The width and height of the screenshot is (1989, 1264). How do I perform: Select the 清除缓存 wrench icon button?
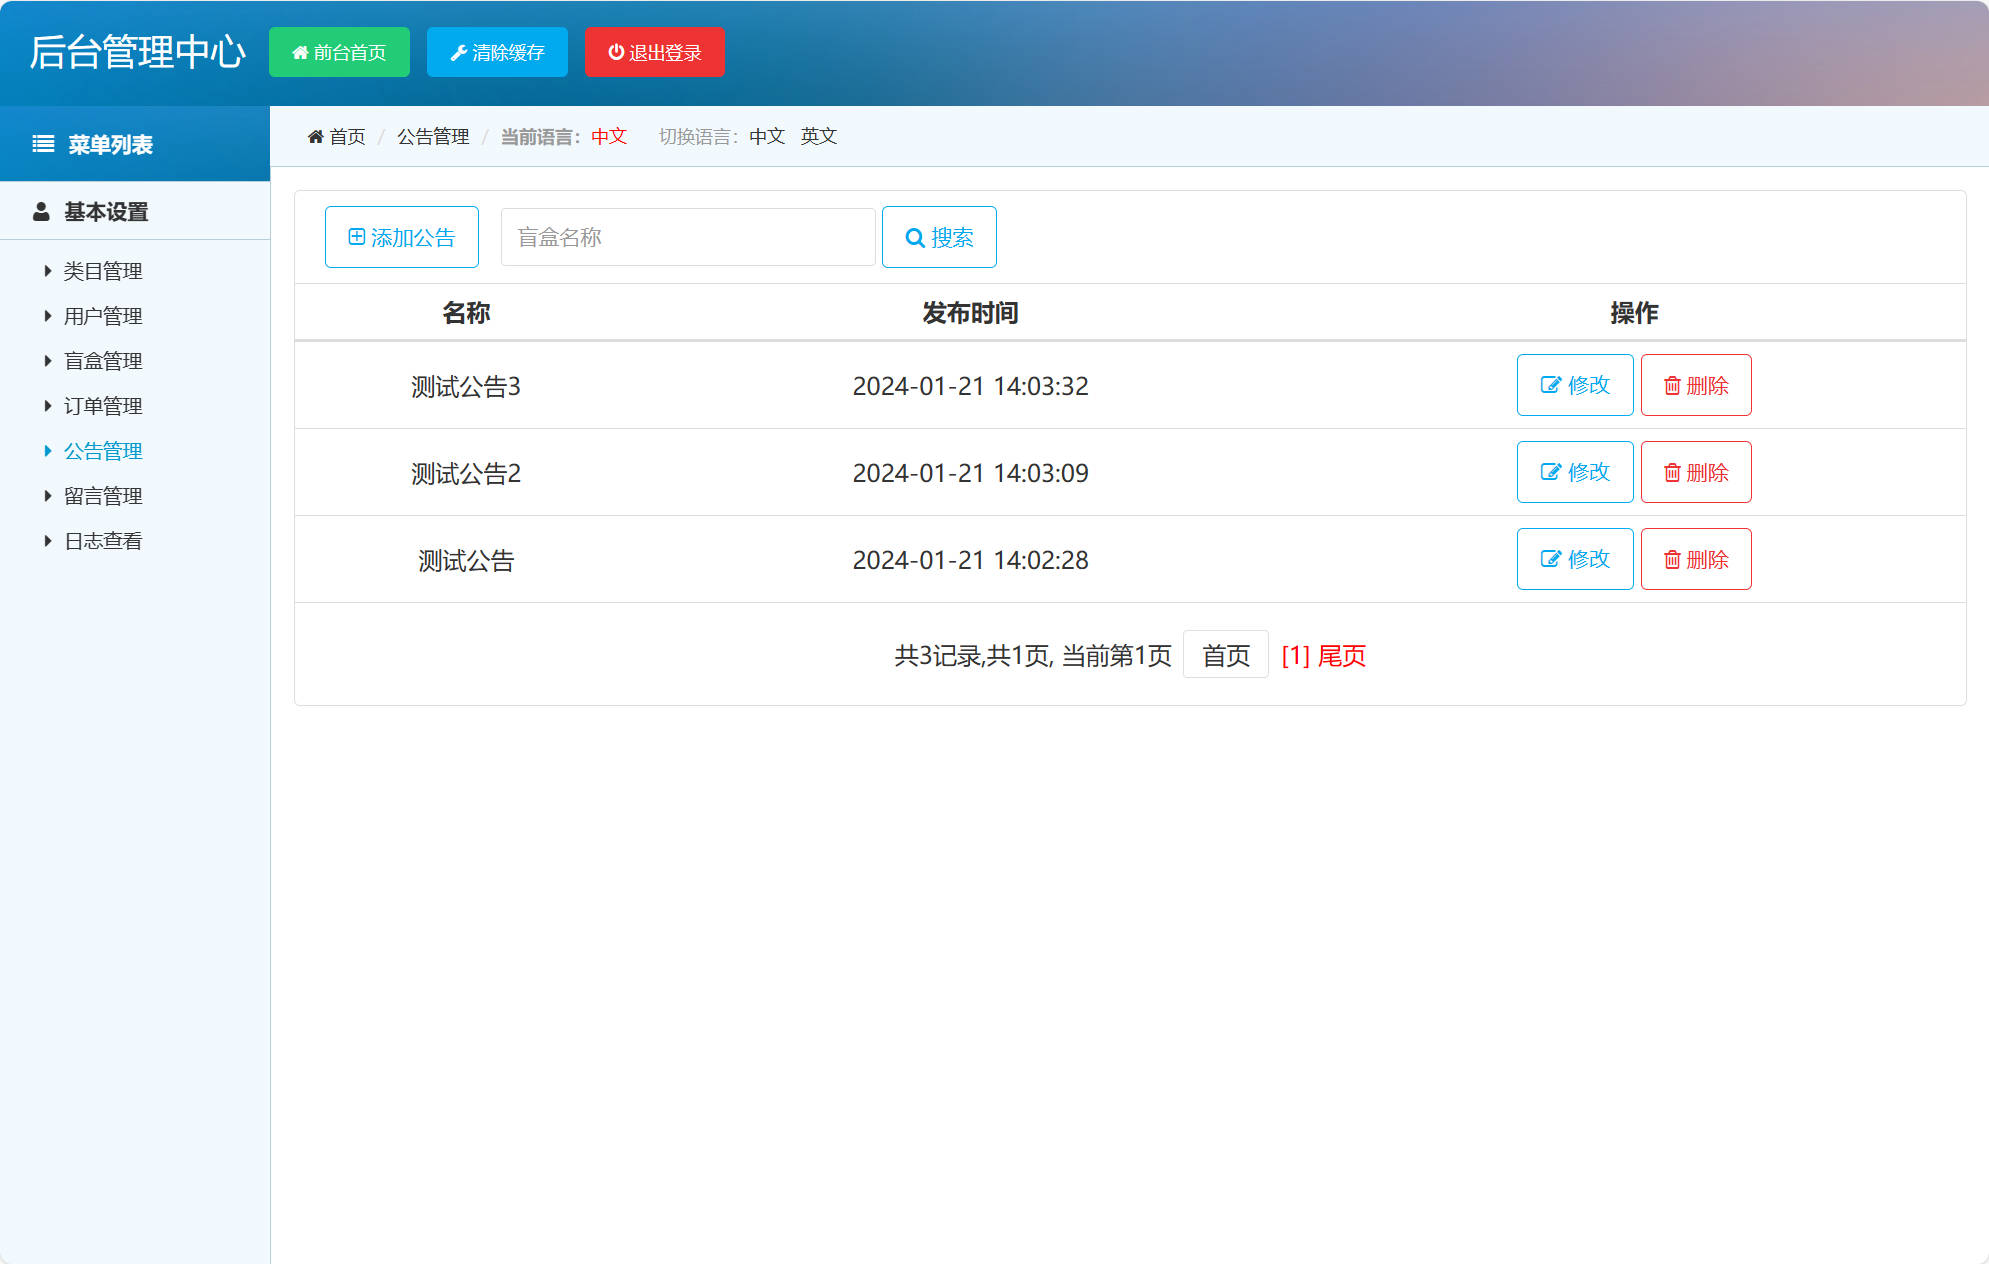(461, 52)
